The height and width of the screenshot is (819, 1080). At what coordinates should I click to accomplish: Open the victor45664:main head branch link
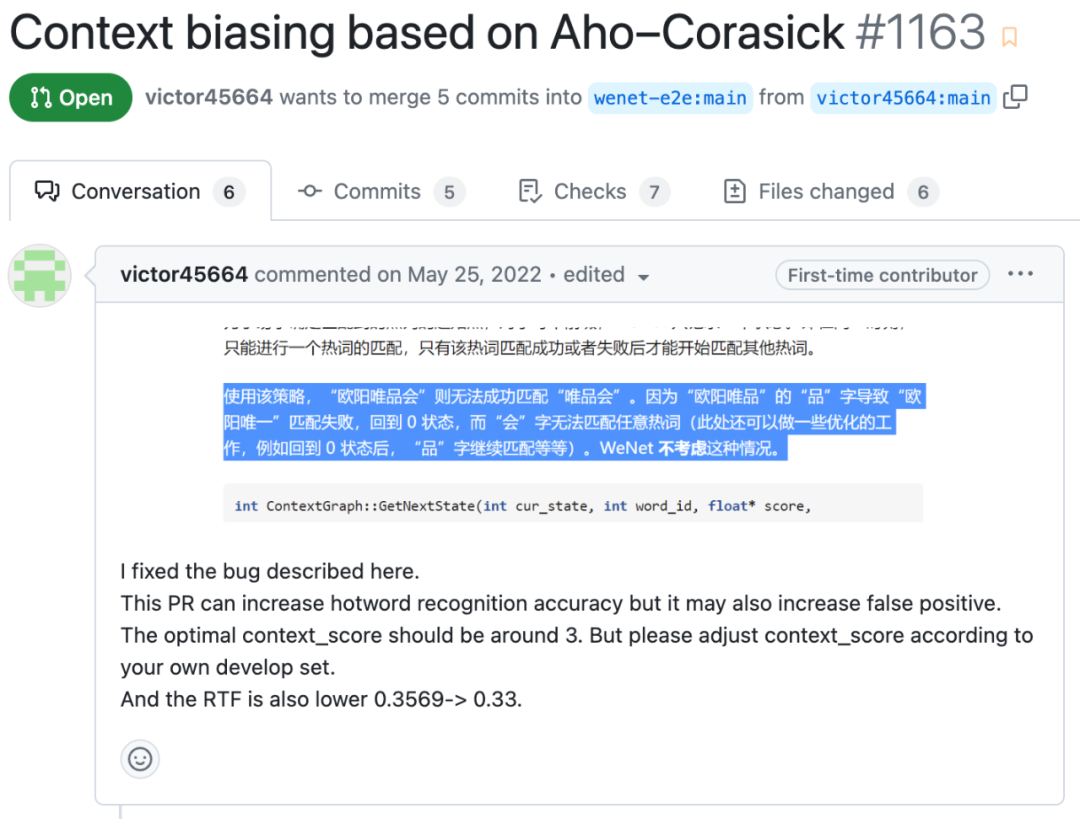pyautogui.click(x=903, y=98)
